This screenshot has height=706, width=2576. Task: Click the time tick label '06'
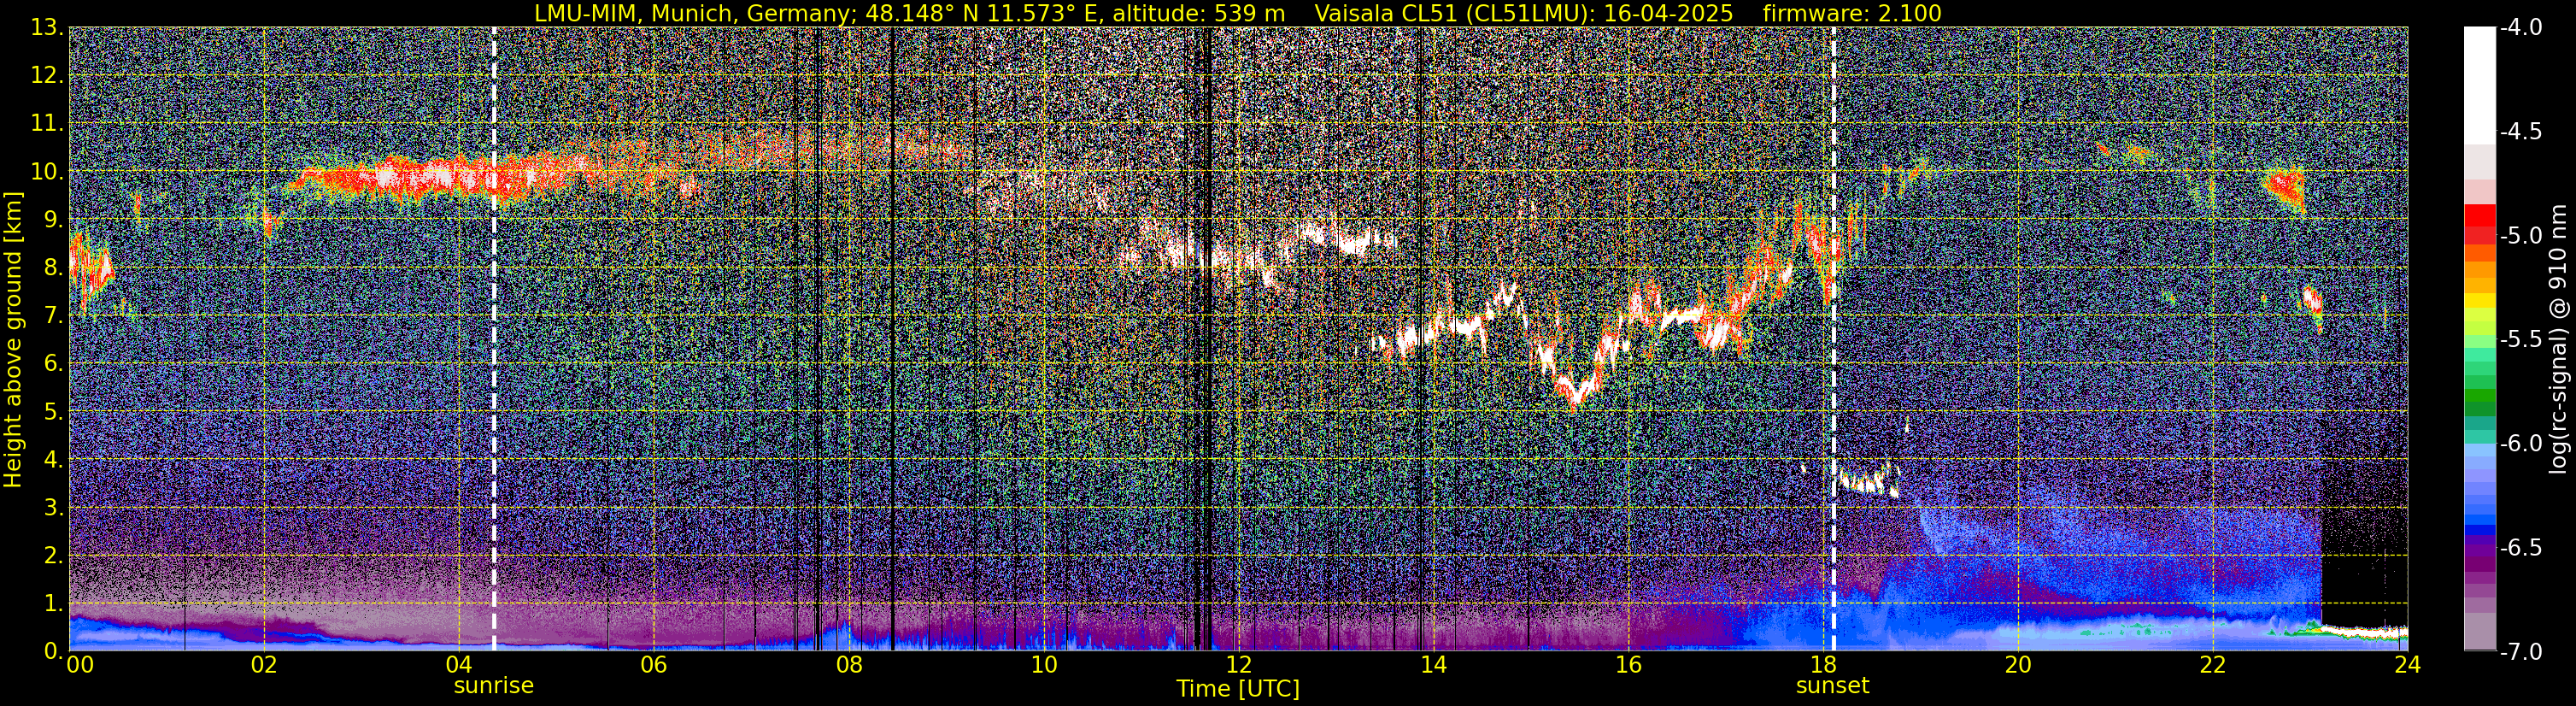tap(654, 665)
